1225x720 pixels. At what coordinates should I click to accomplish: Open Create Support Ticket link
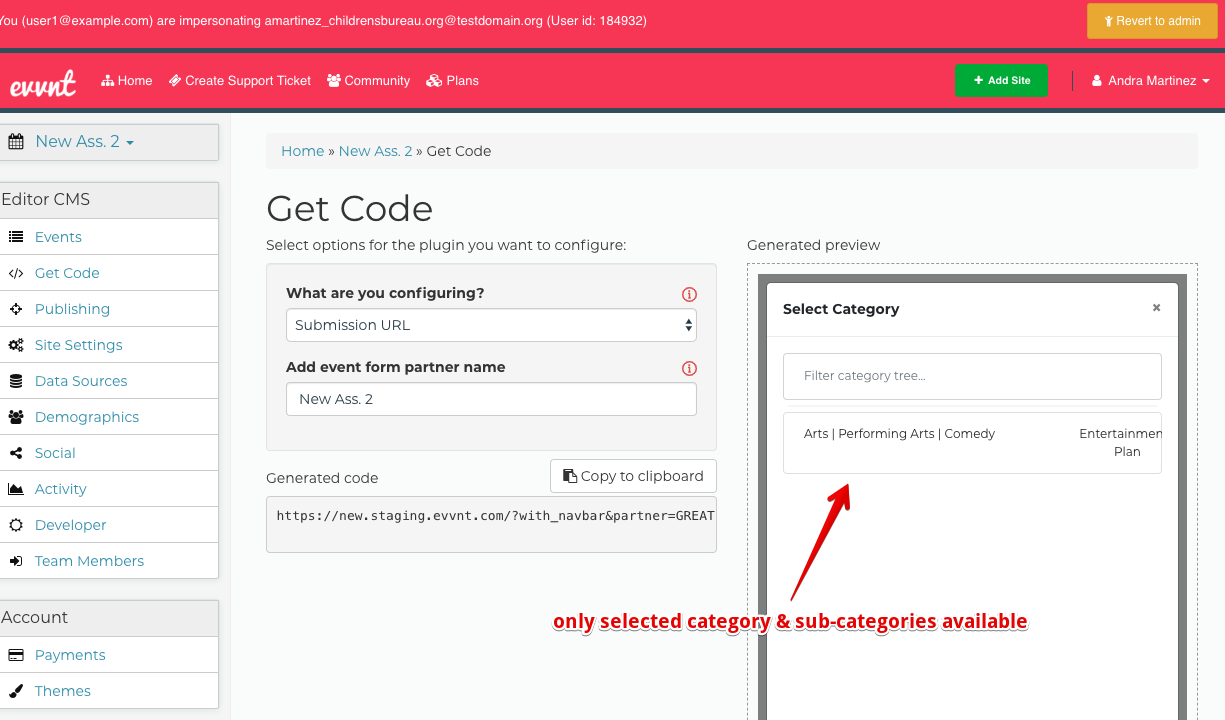pyautogui.click(x=240, y=81)
